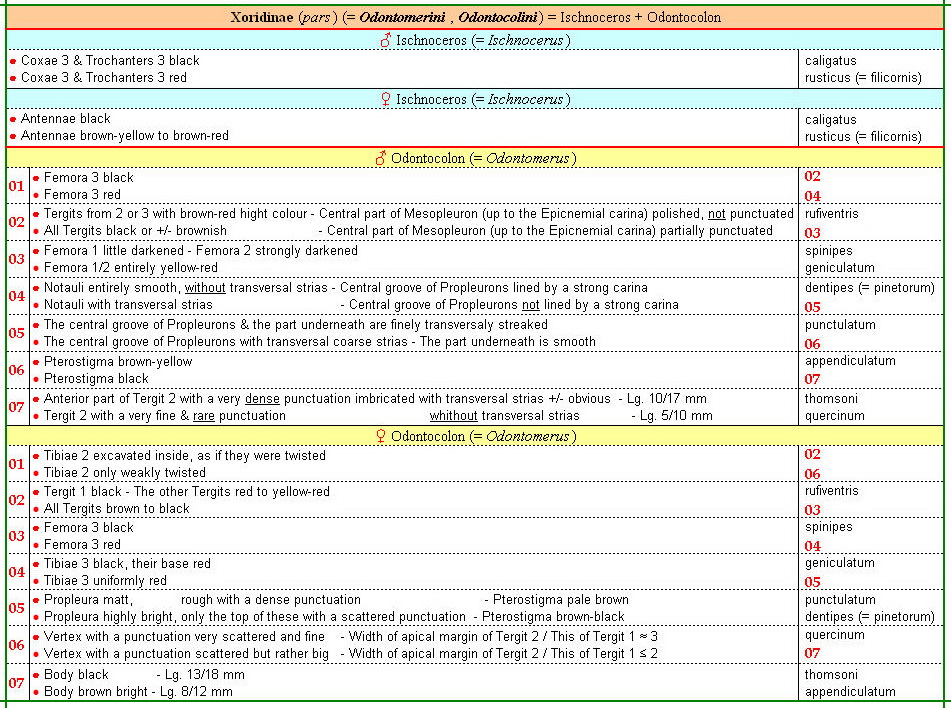Click the male symbol in the Odontocolon header
The height and width of the screenshot is (708, 951).
point(380,158)
